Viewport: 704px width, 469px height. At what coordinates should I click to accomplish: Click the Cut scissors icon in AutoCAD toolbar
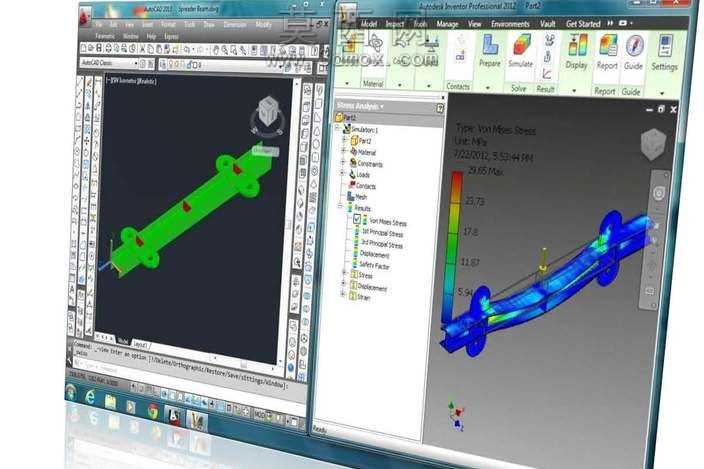(142, 49)
